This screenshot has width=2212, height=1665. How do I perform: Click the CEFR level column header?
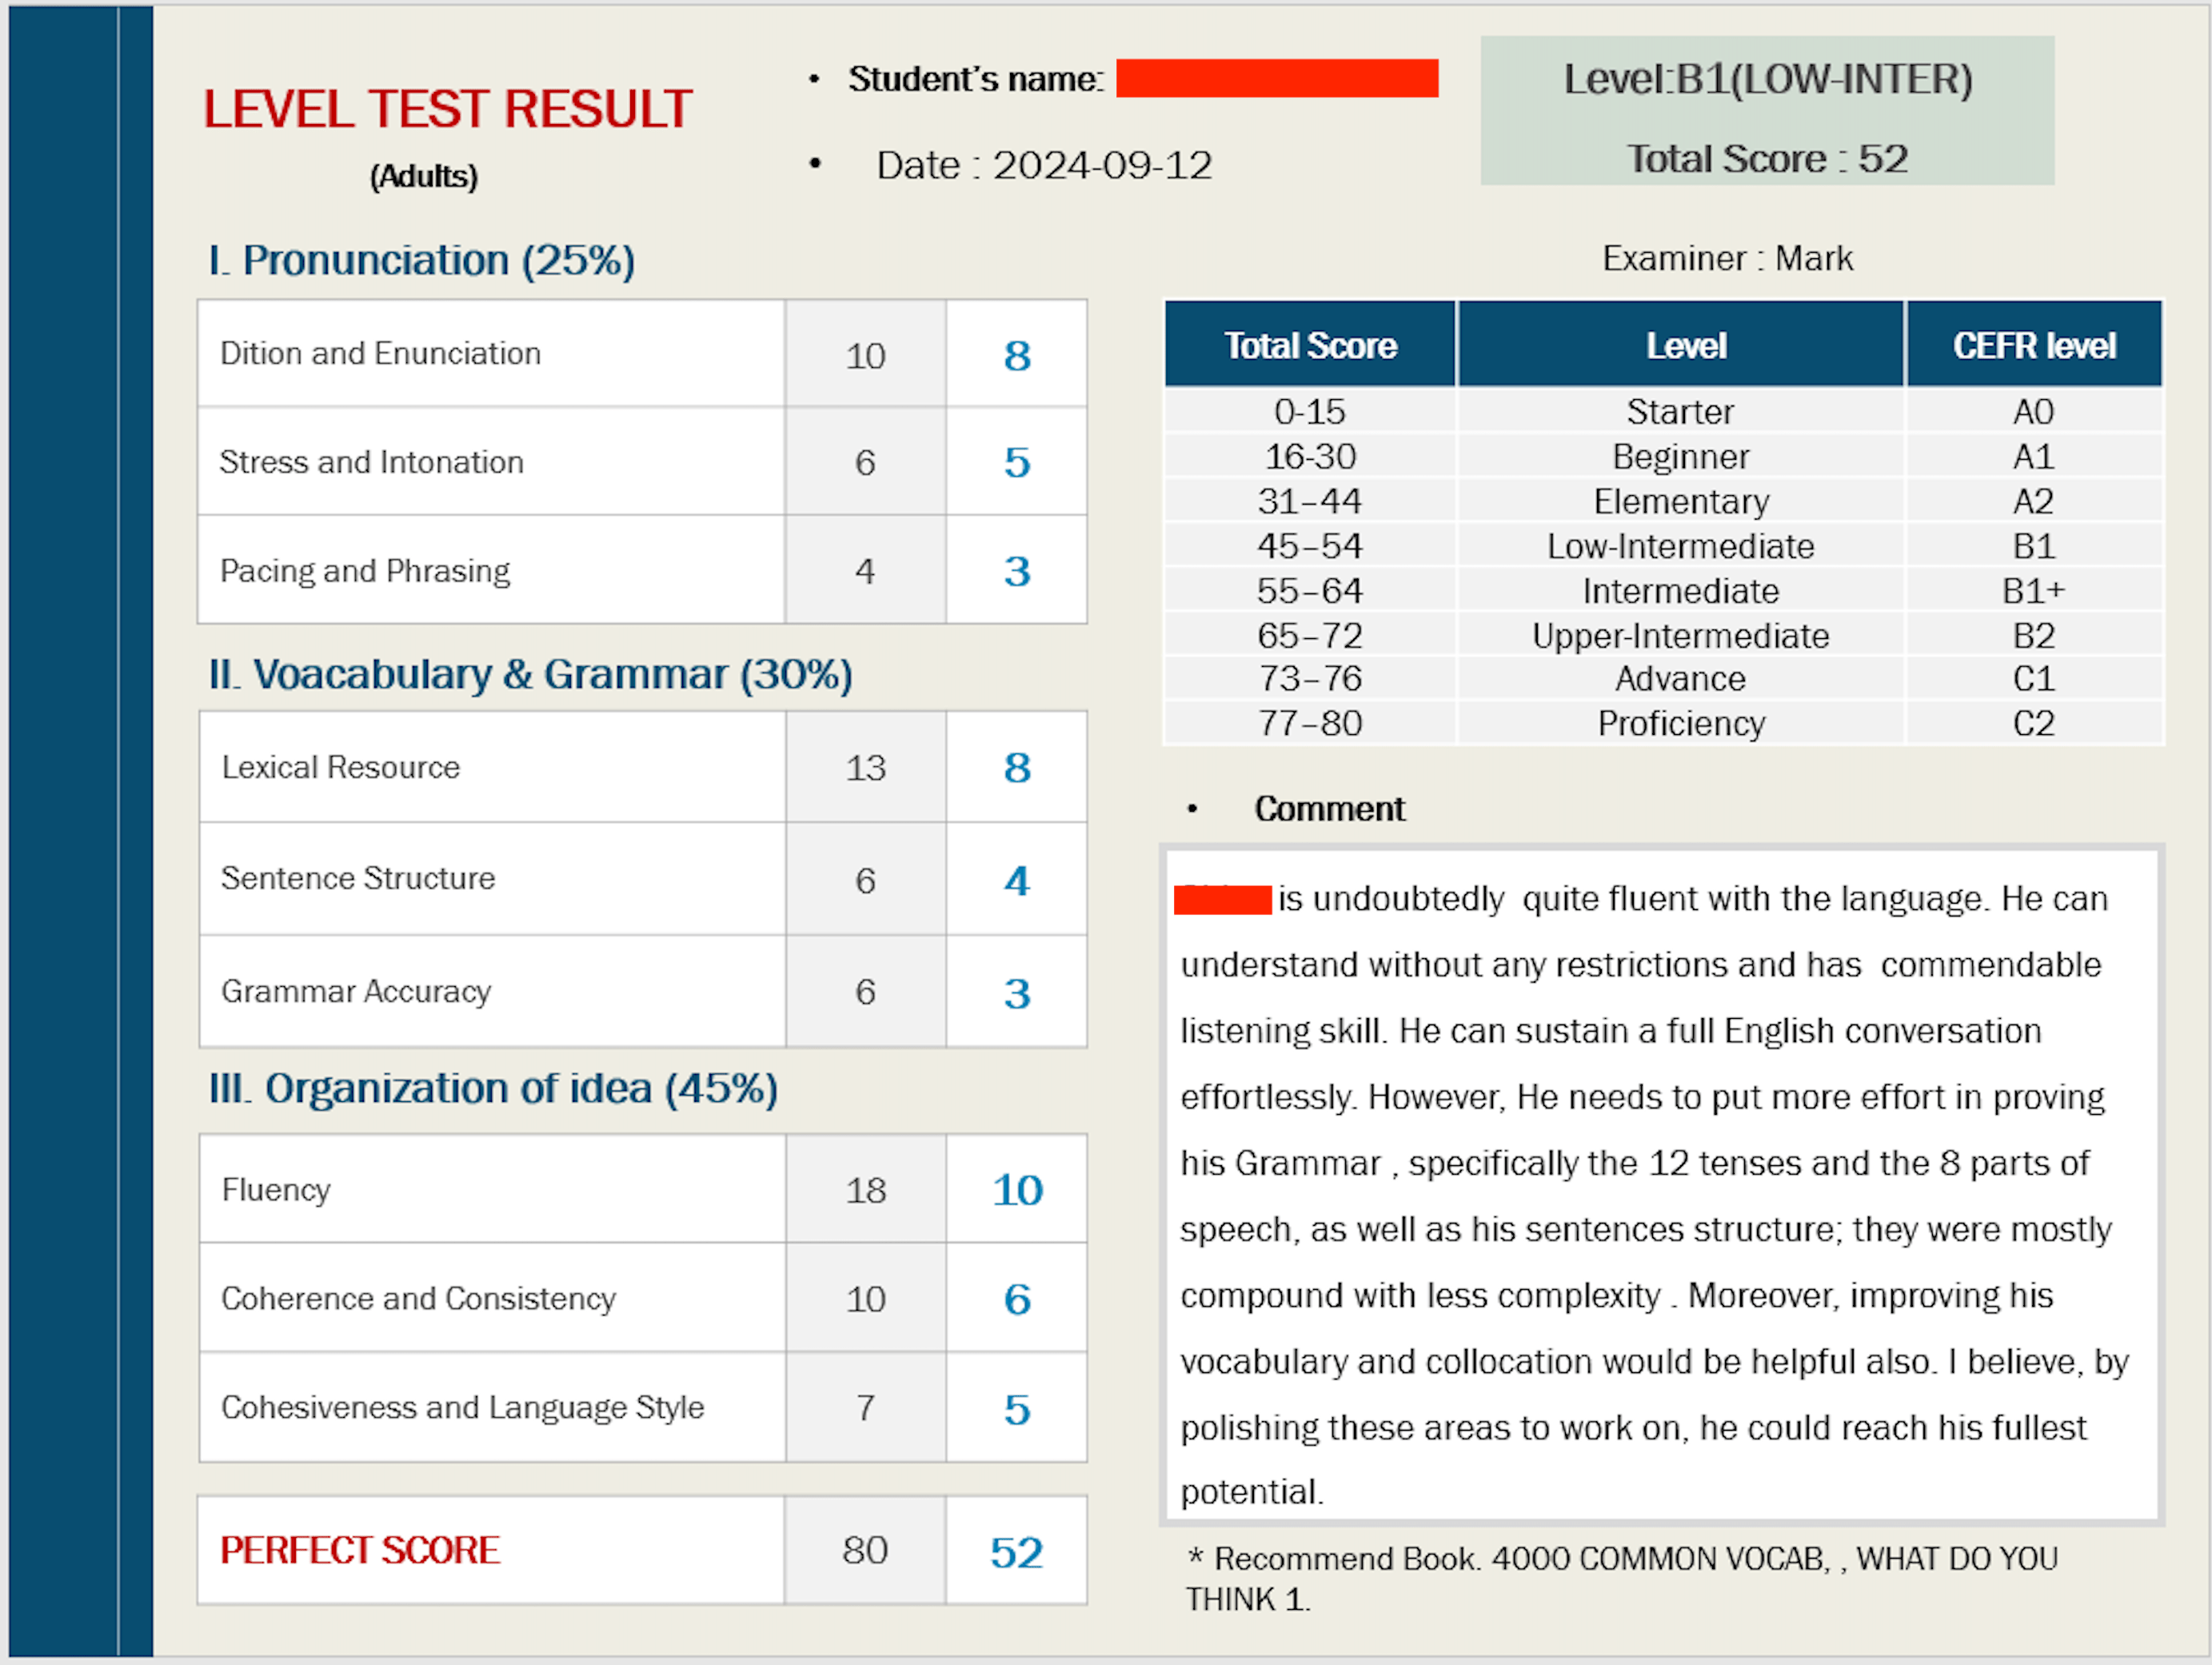coord(2034,345)
